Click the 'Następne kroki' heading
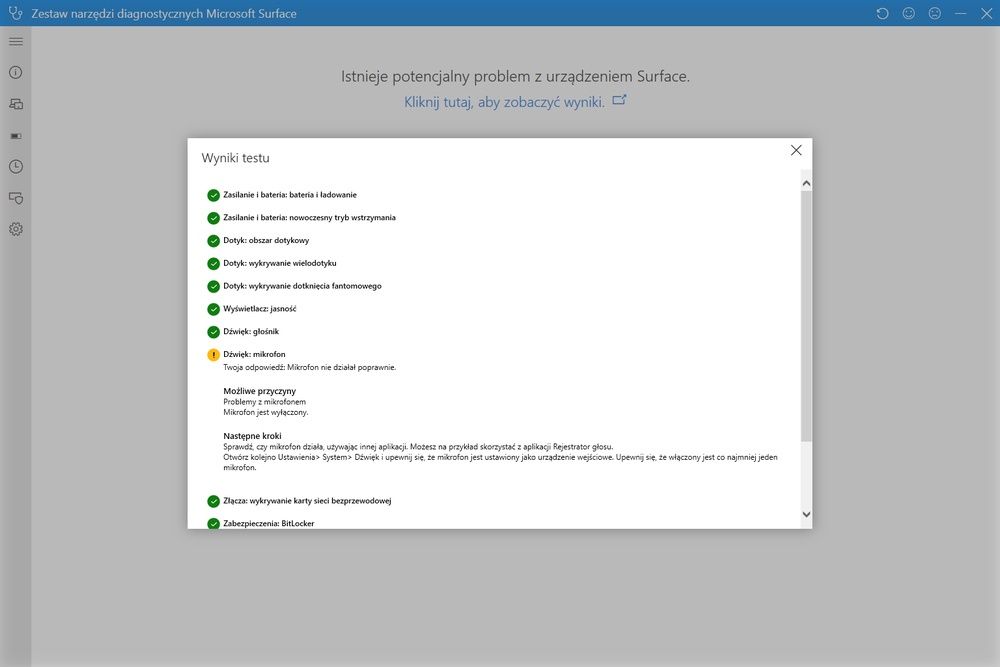 tap(252, 436)
